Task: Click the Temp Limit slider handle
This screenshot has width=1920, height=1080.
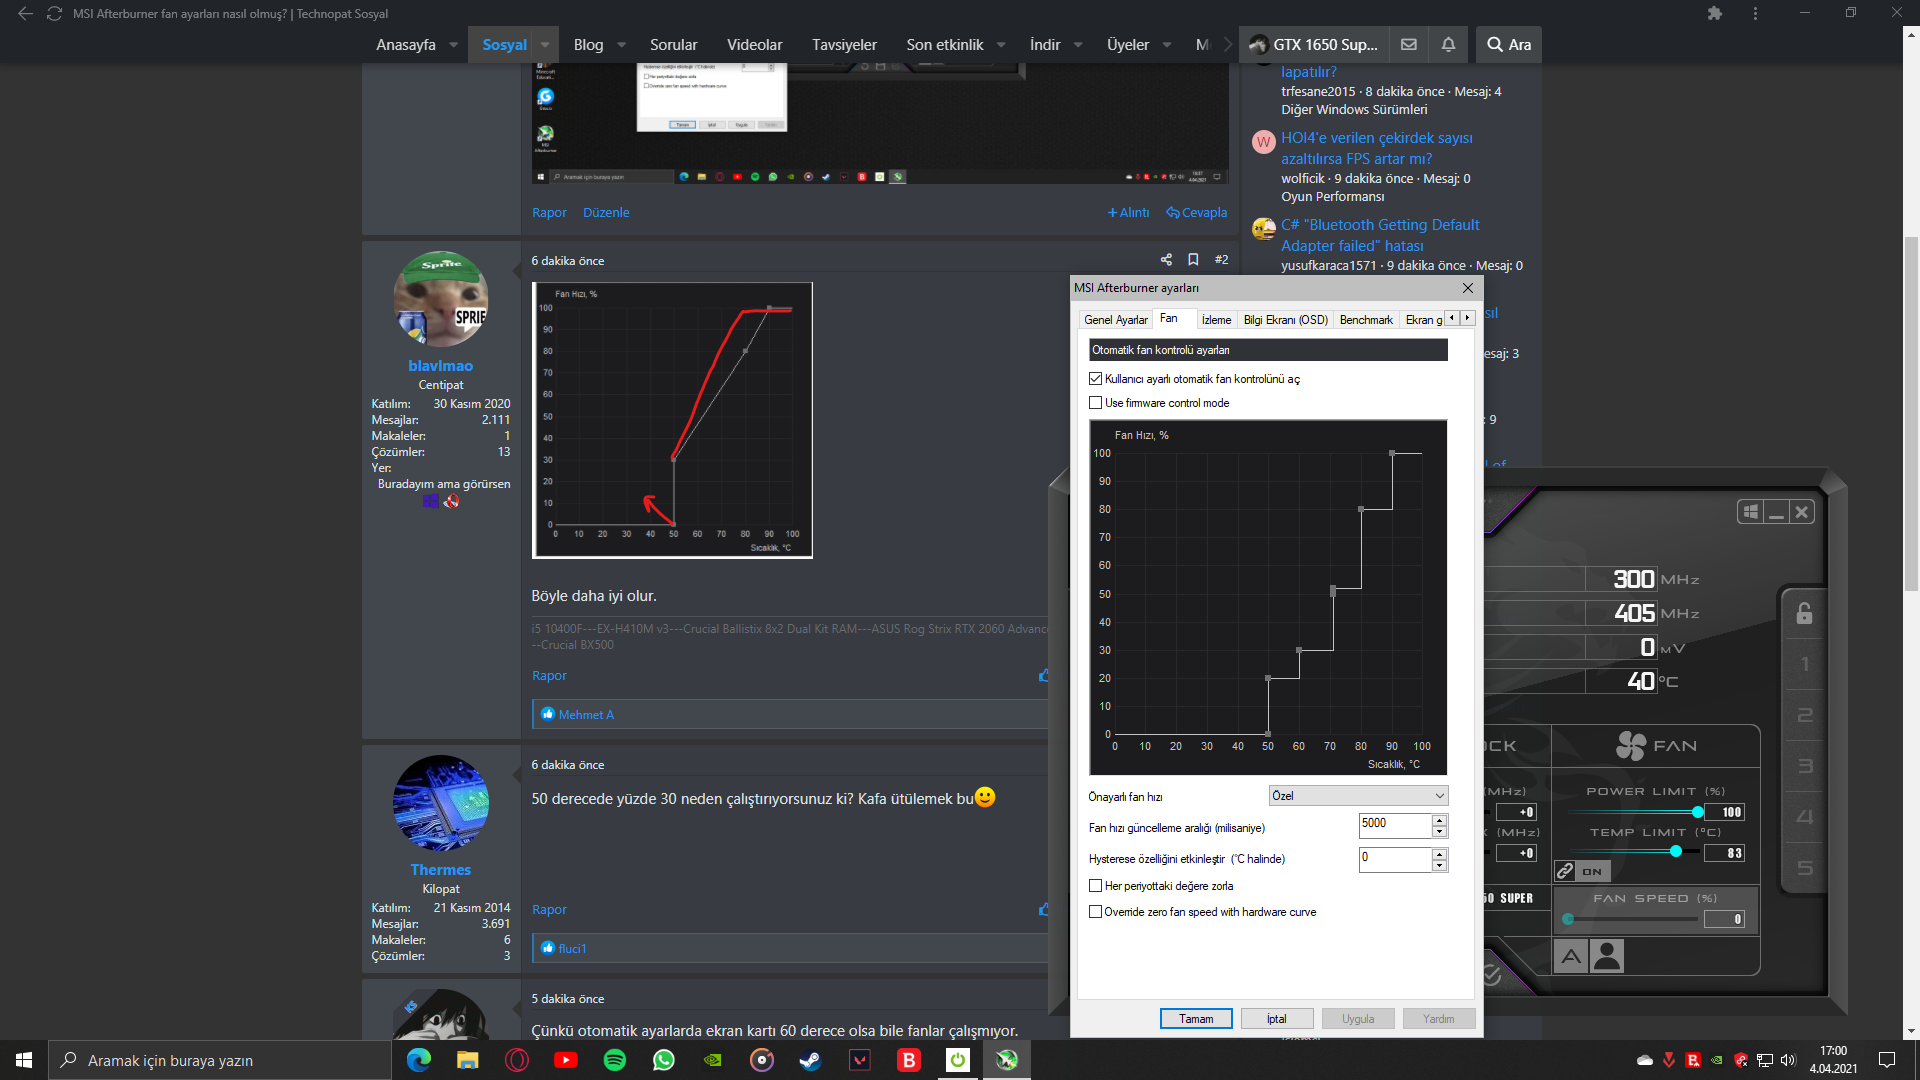Action: 1676,851
